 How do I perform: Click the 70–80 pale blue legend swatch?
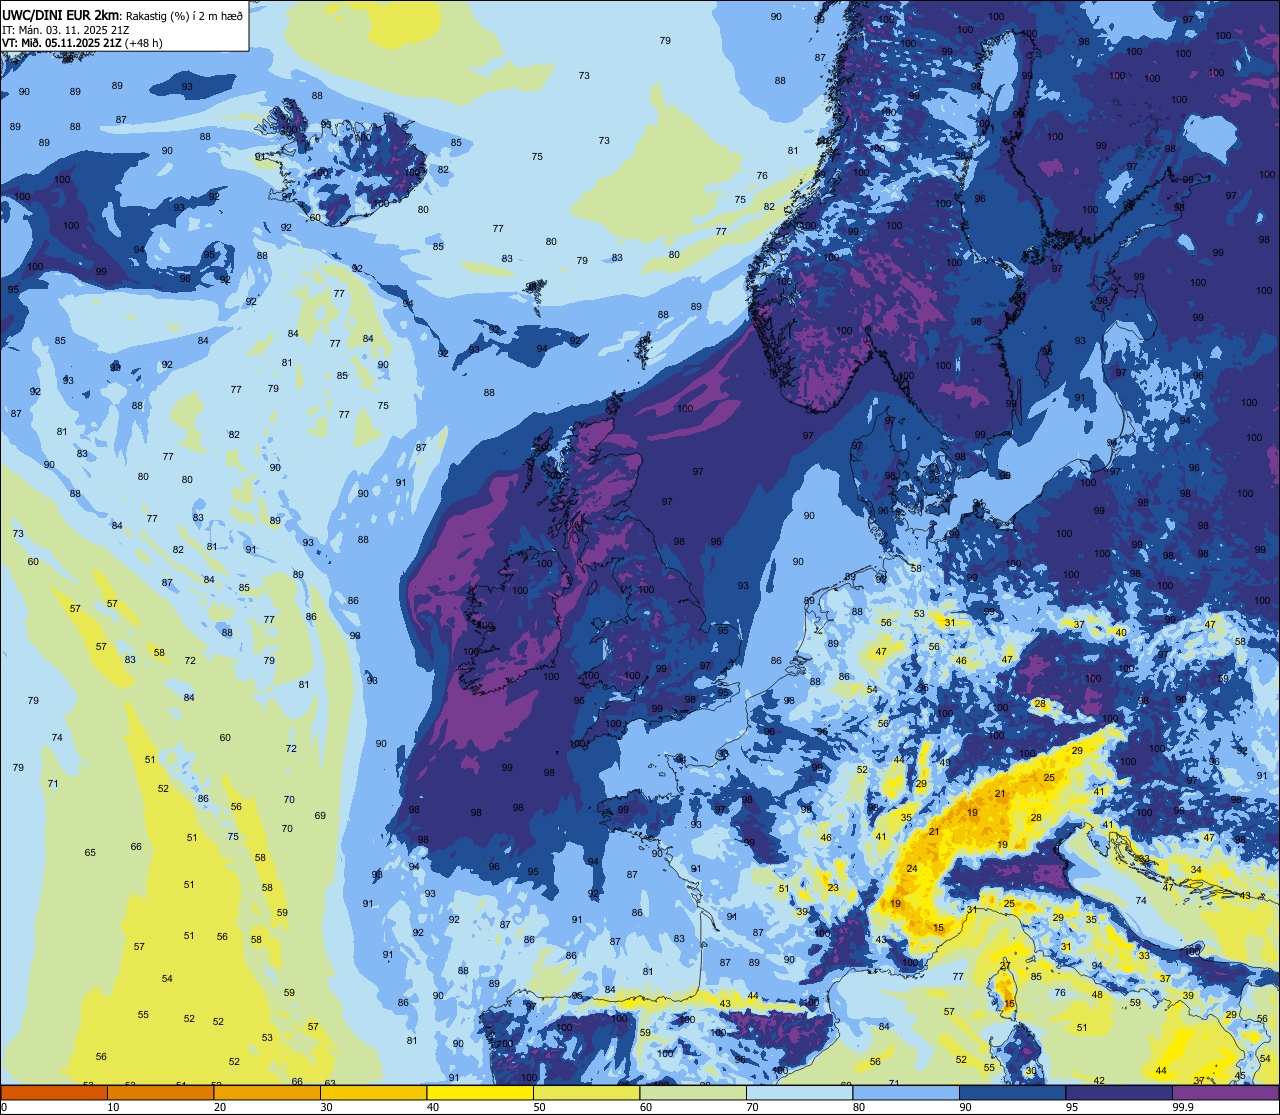coord(799,1092)
